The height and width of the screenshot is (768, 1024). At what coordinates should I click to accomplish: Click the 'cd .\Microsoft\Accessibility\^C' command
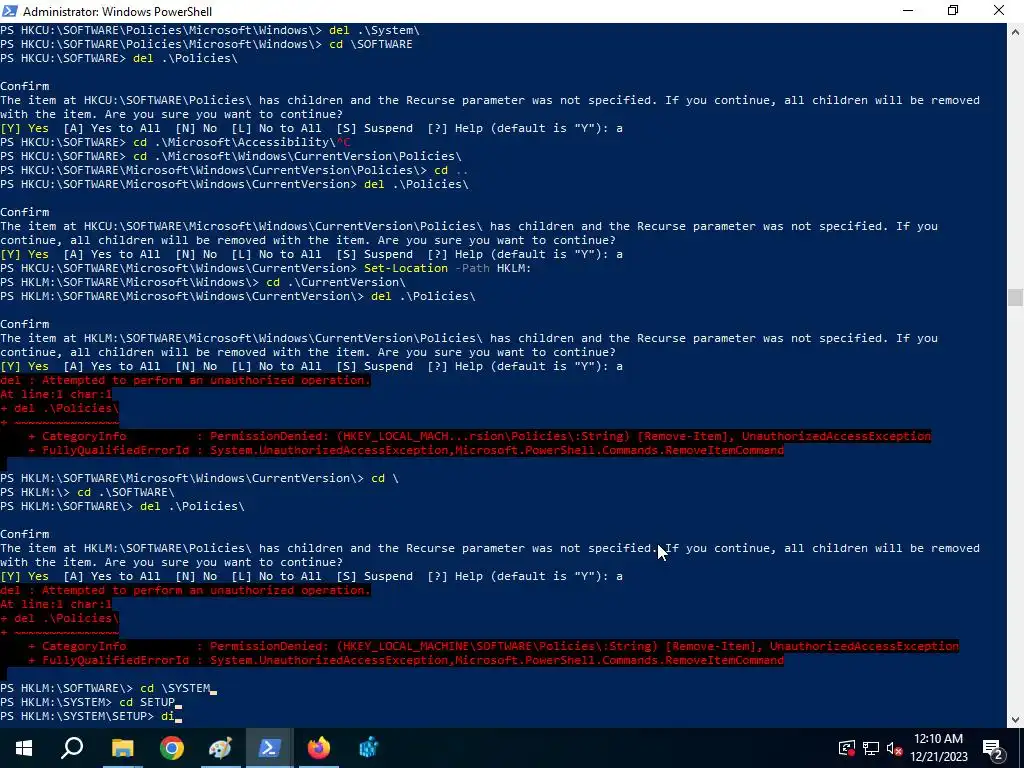click(242, 142)
